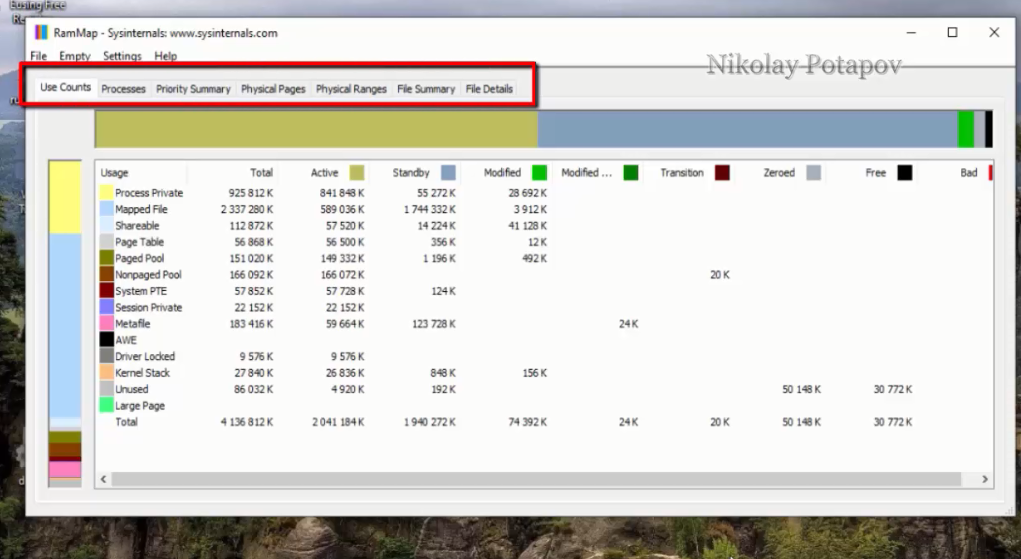Click the horizontal scrollbar thumb
This screenshot has width=1021, height=559.
click(x=537, y=479)
